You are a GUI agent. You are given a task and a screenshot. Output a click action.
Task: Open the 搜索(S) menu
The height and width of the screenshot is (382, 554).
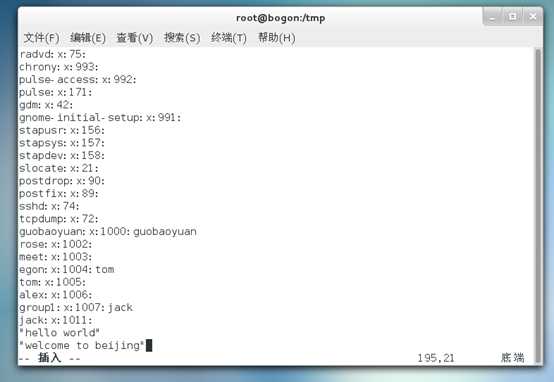click(182, 38)
